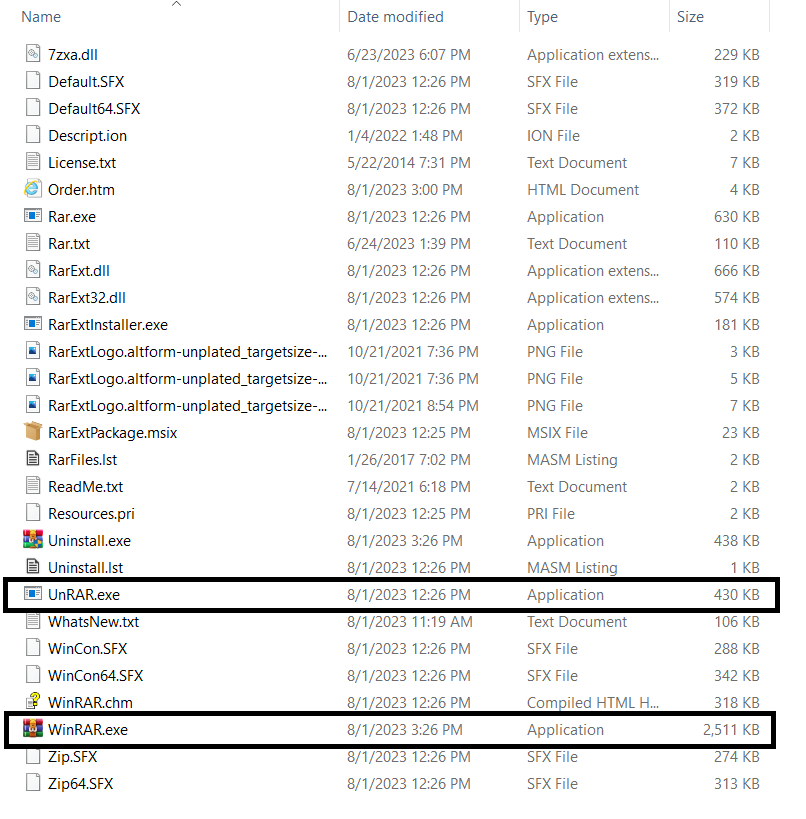Click the Default.SFX file icon
Image resolution: width=806 pixels, height=819 pixels.
33,81
